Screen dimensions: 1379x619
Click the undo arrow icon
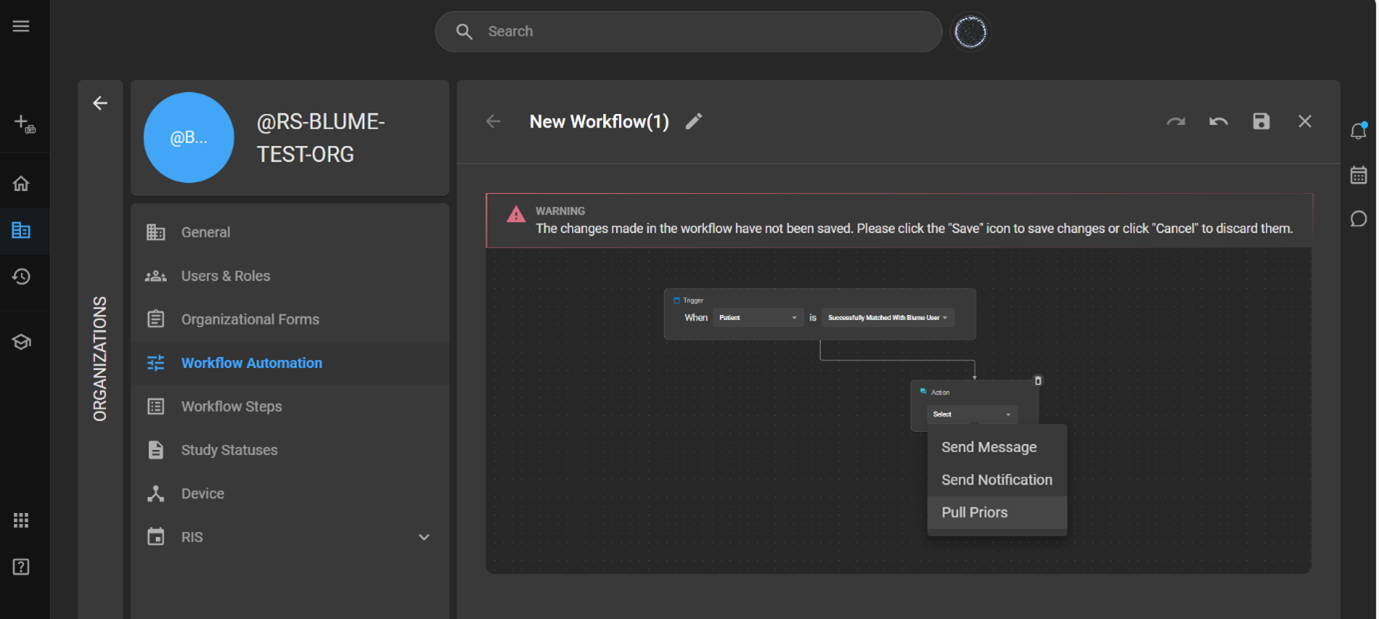1218,121
